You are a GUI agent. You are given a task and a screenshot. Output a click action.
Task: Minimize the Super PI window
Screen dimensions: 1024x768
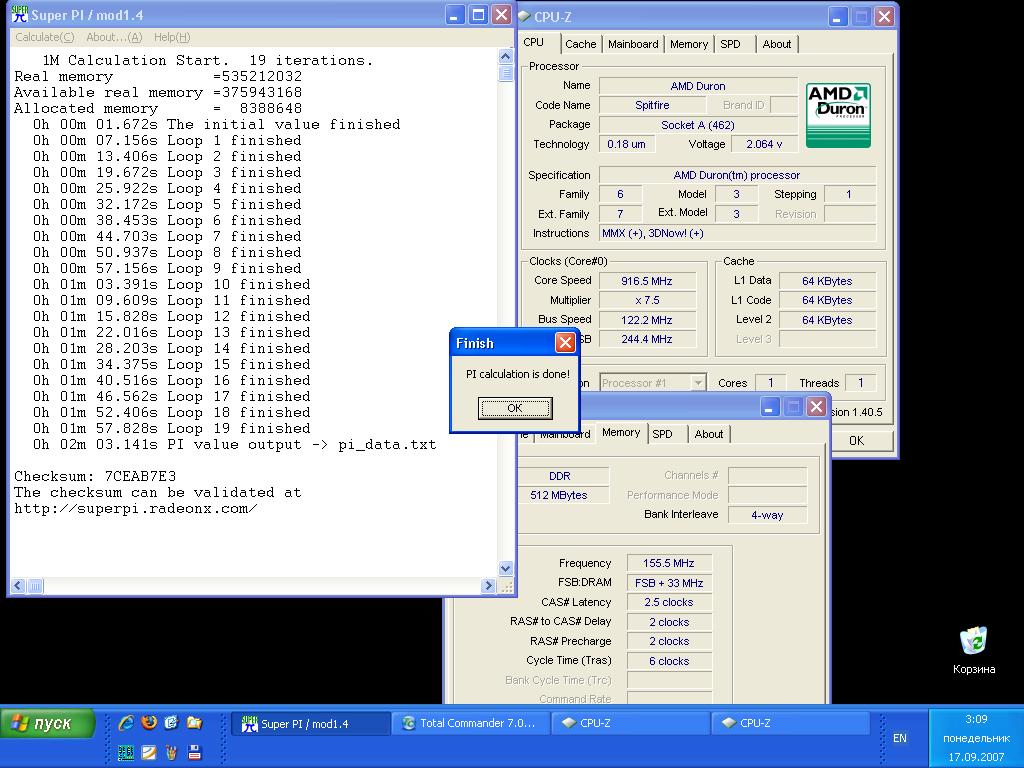tap(456, 15)
